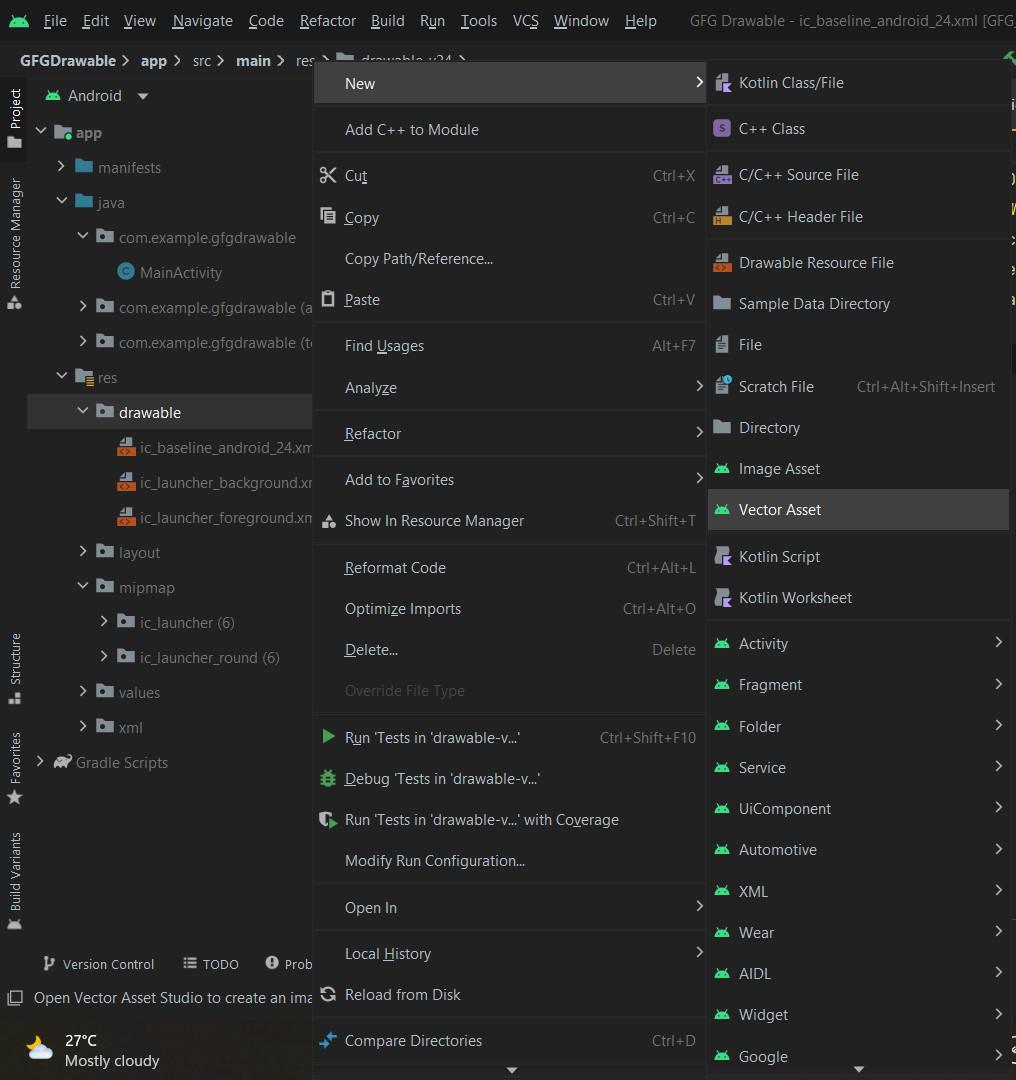The height and width of the screenshot is (1080, 1016).
Task: Open the Version Control tool window
Action: click(x=99, y=964)
